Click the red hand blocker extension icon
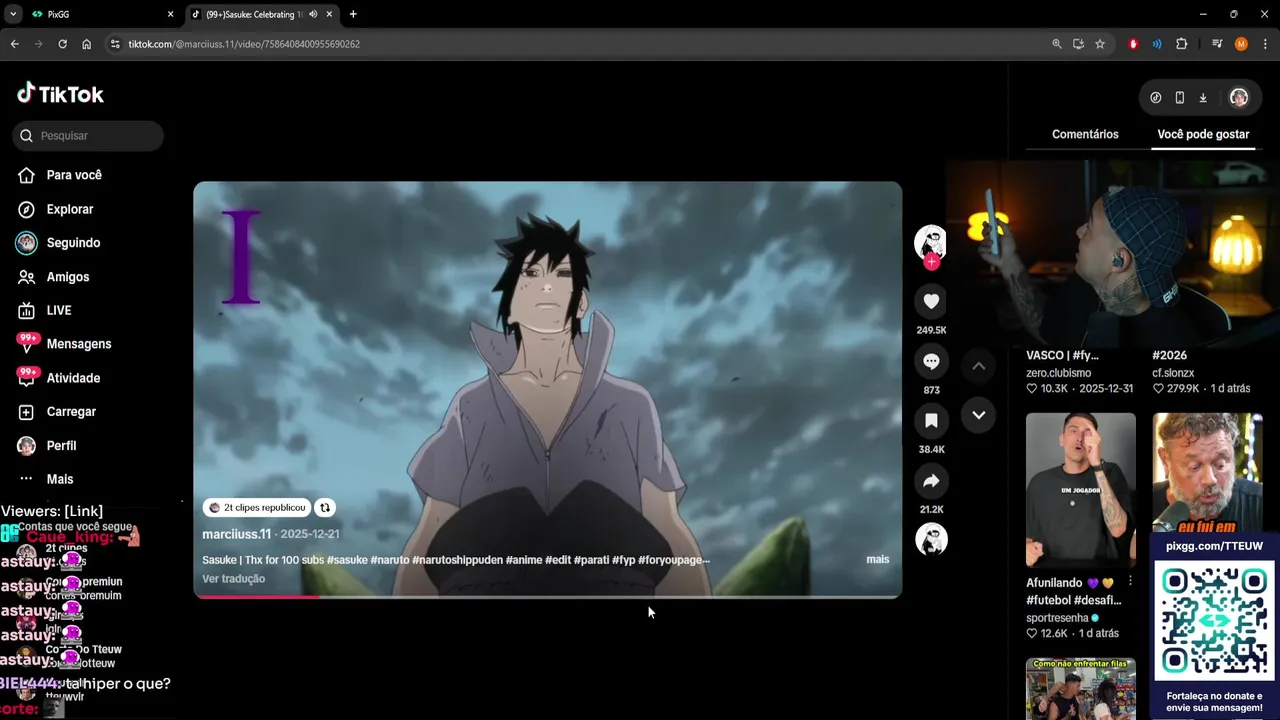 click(x=1133, y=44)
